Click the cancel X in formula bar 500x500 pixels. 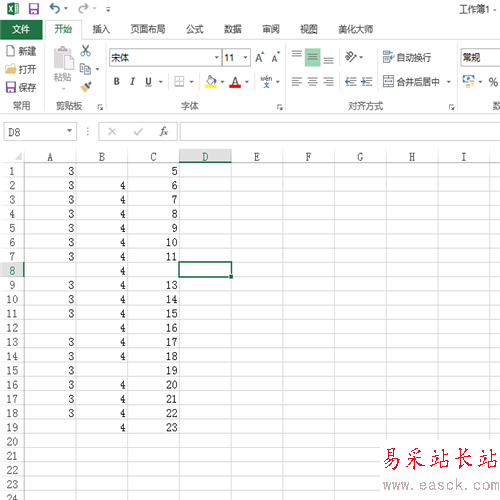click(x=112, y=132)
